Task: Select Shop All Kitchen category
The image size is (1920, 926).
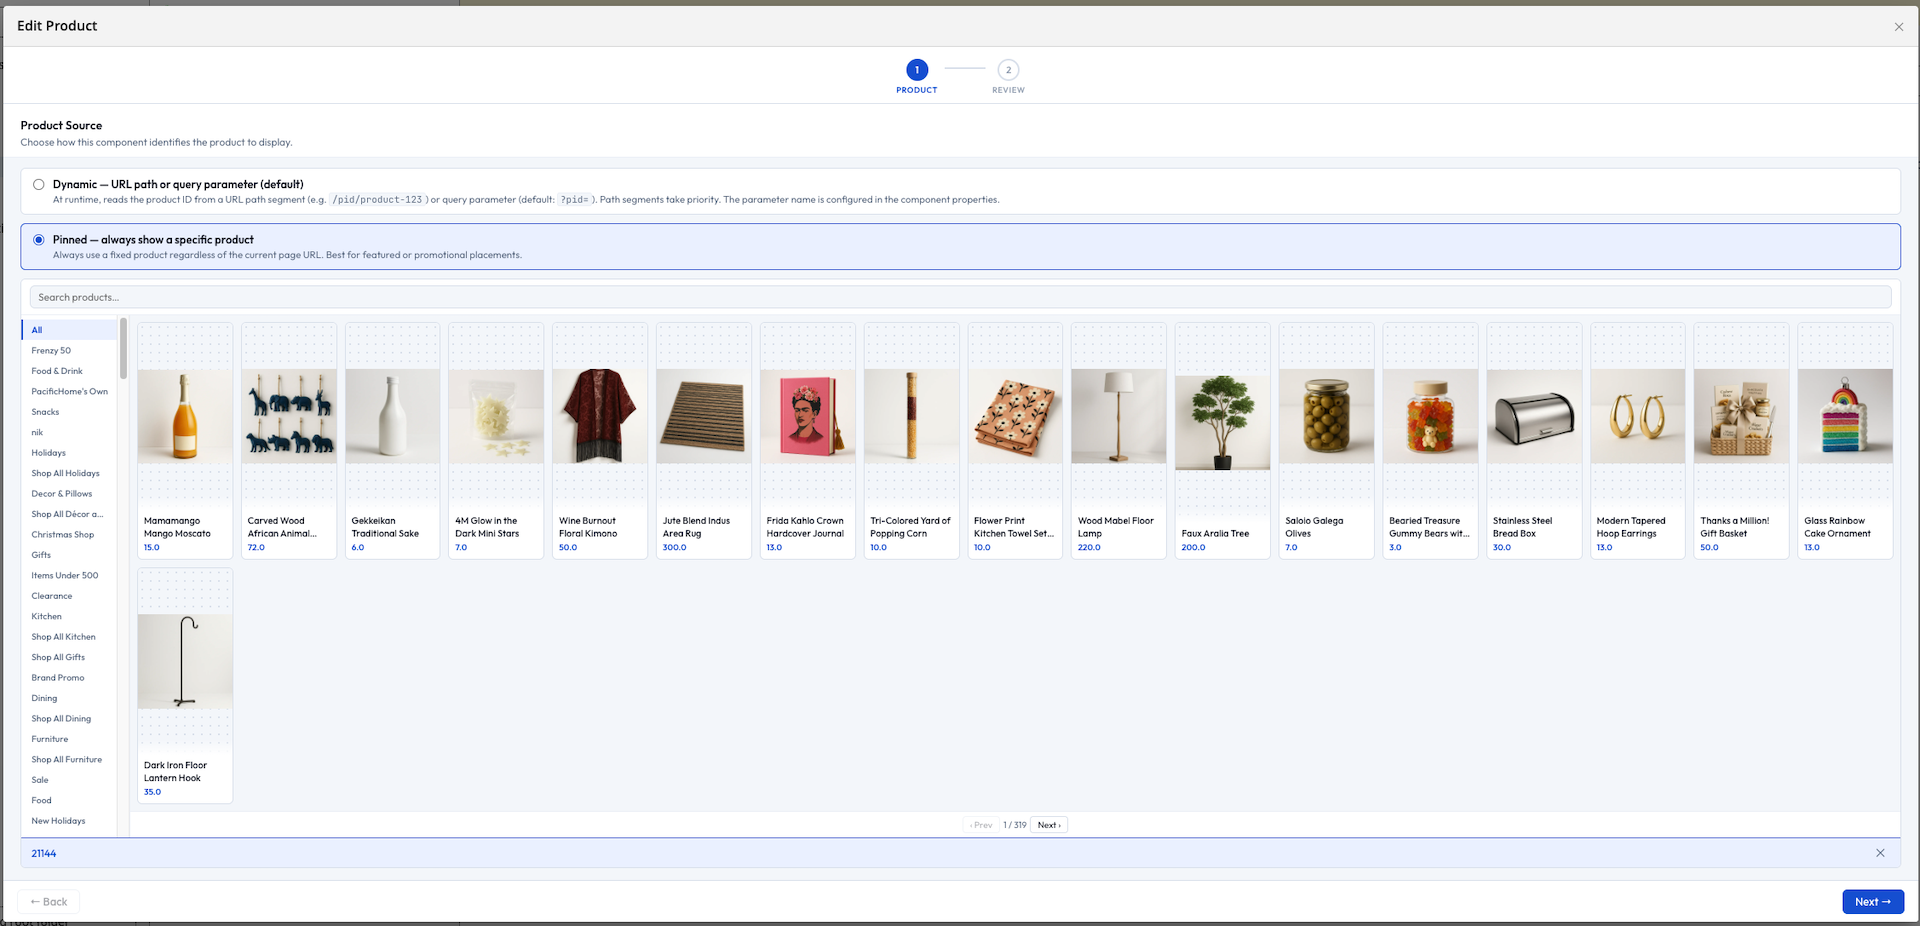Action: coord(69,637)
